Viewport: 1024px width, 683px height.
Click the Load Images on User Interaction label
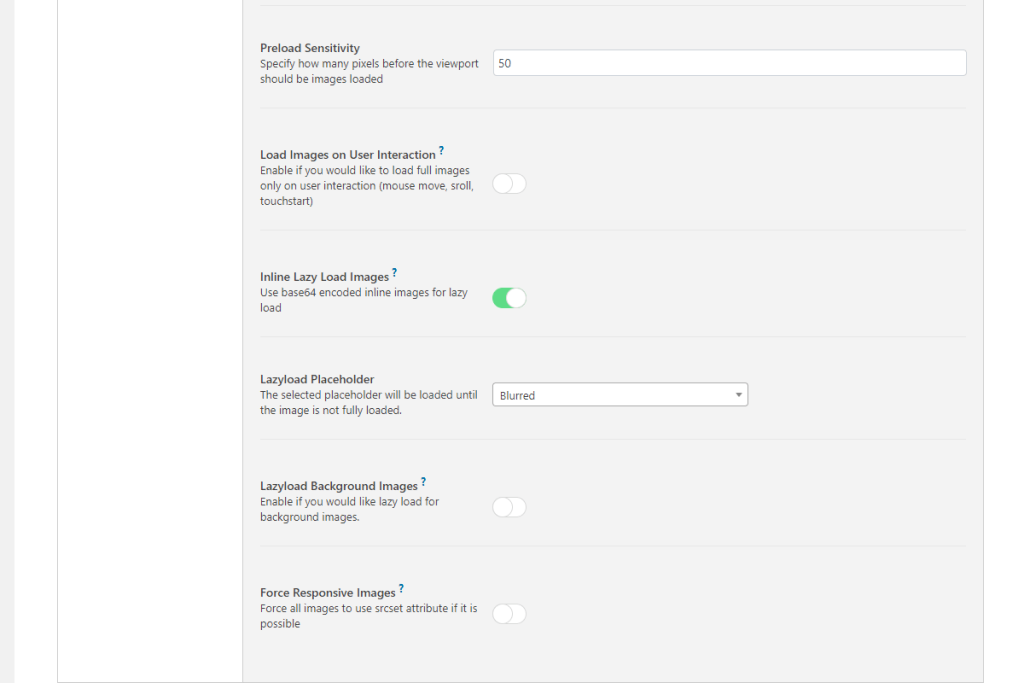(347, 155)
